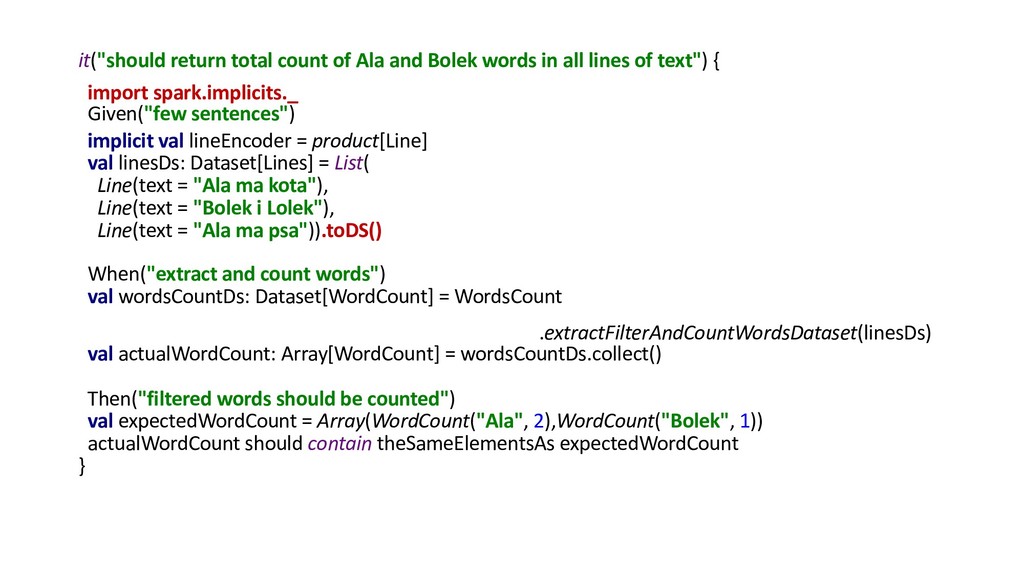Click the closing brace of the test block

[x=82, y=466]
